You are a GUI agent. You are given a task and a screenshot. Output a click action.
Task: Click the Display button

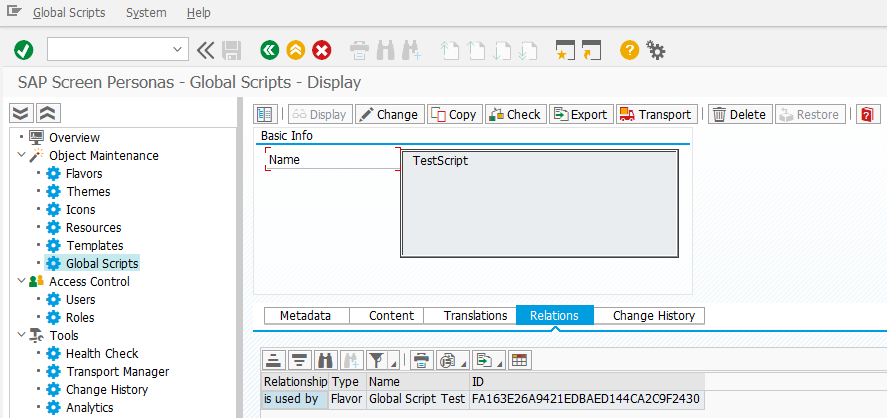click(321, 114)
